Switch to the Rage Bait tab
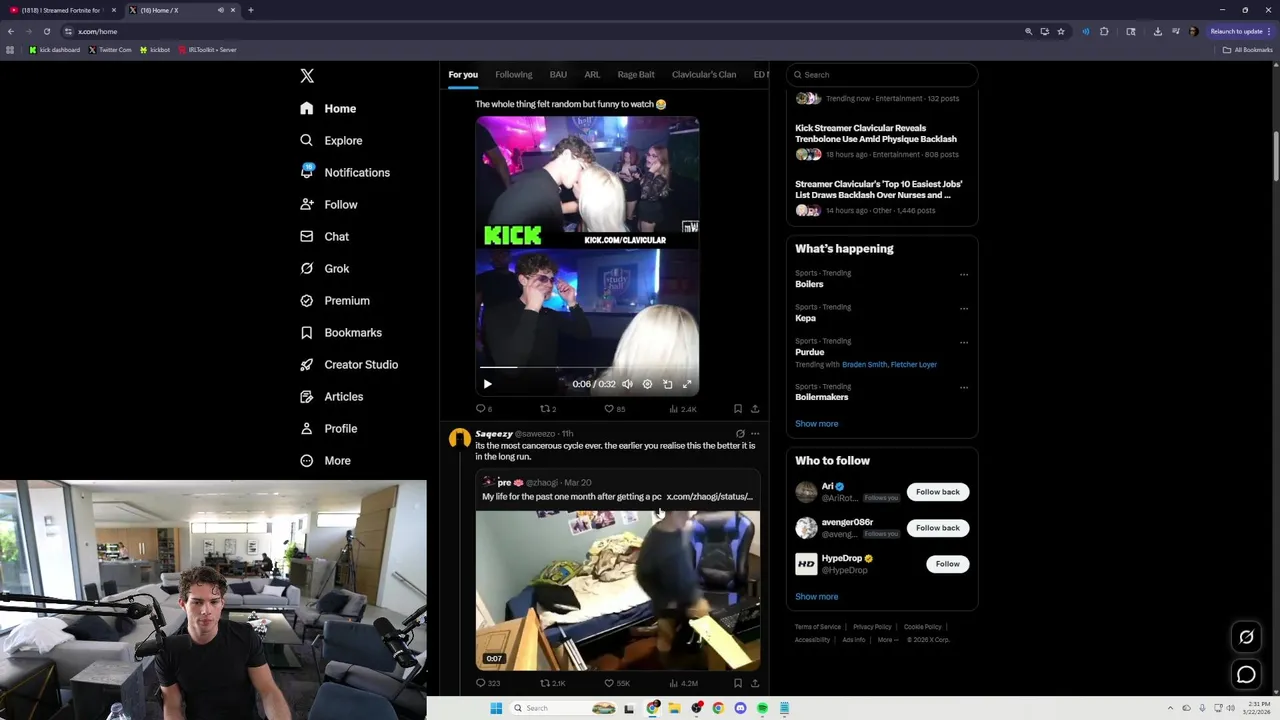 coord(636,75)
